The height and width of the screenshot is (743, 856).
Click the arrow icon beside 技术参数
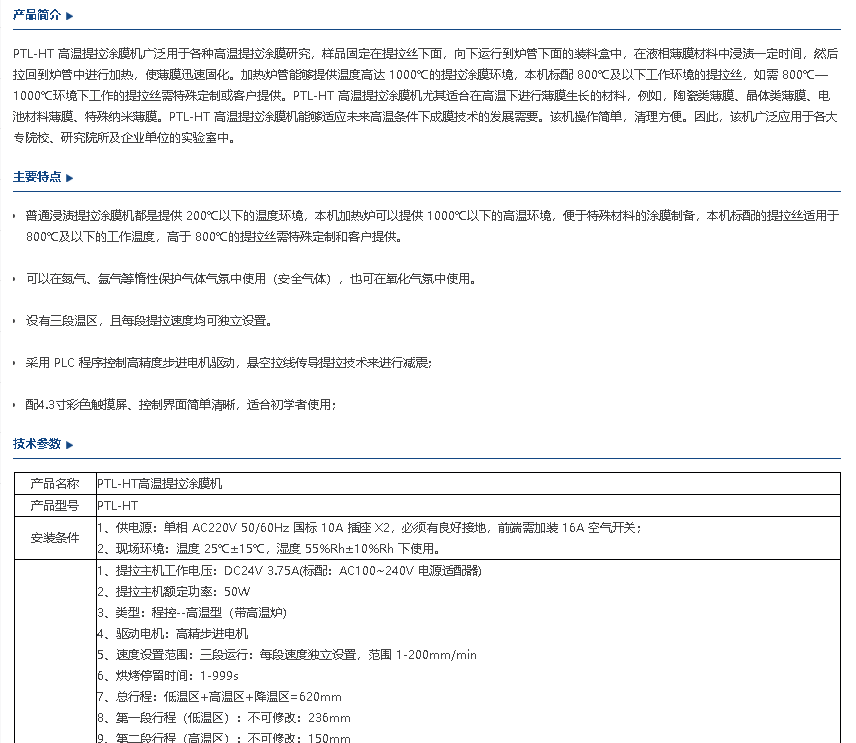pos(70,445)
